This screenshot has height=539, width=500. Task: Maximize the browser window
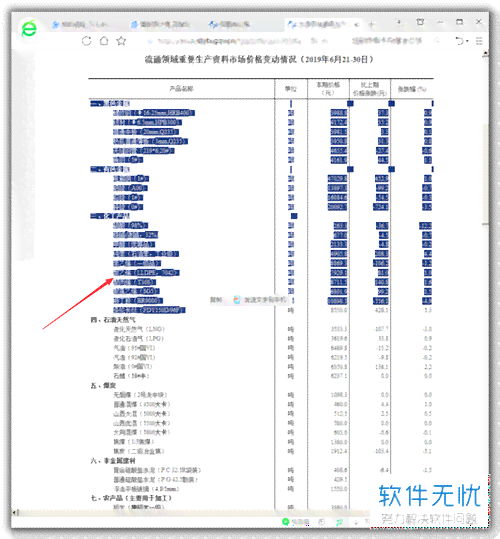(x=459, y=22)
